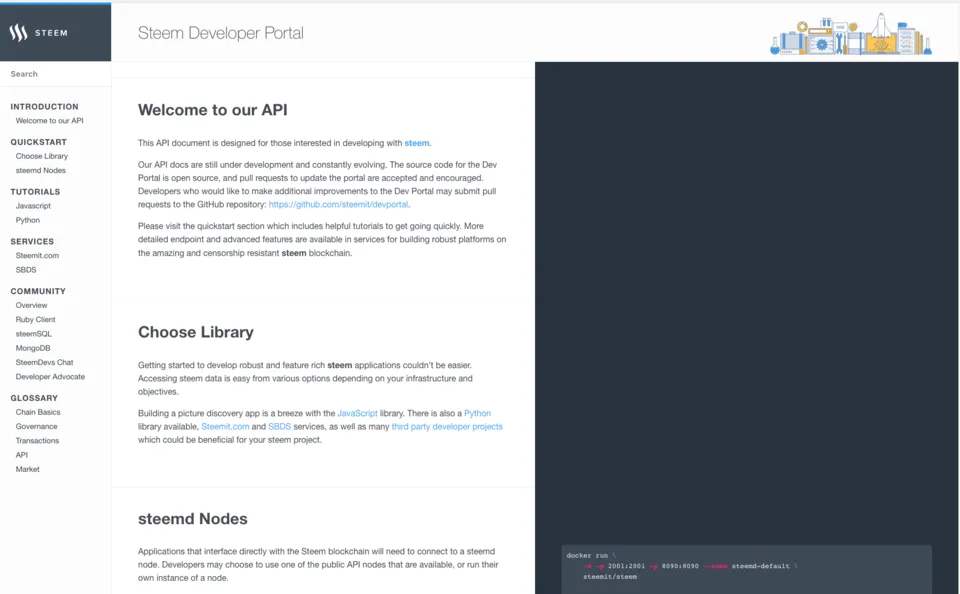Open the Quickstart sidebar heading
The image size is (960, 594).
coord(39,142)
